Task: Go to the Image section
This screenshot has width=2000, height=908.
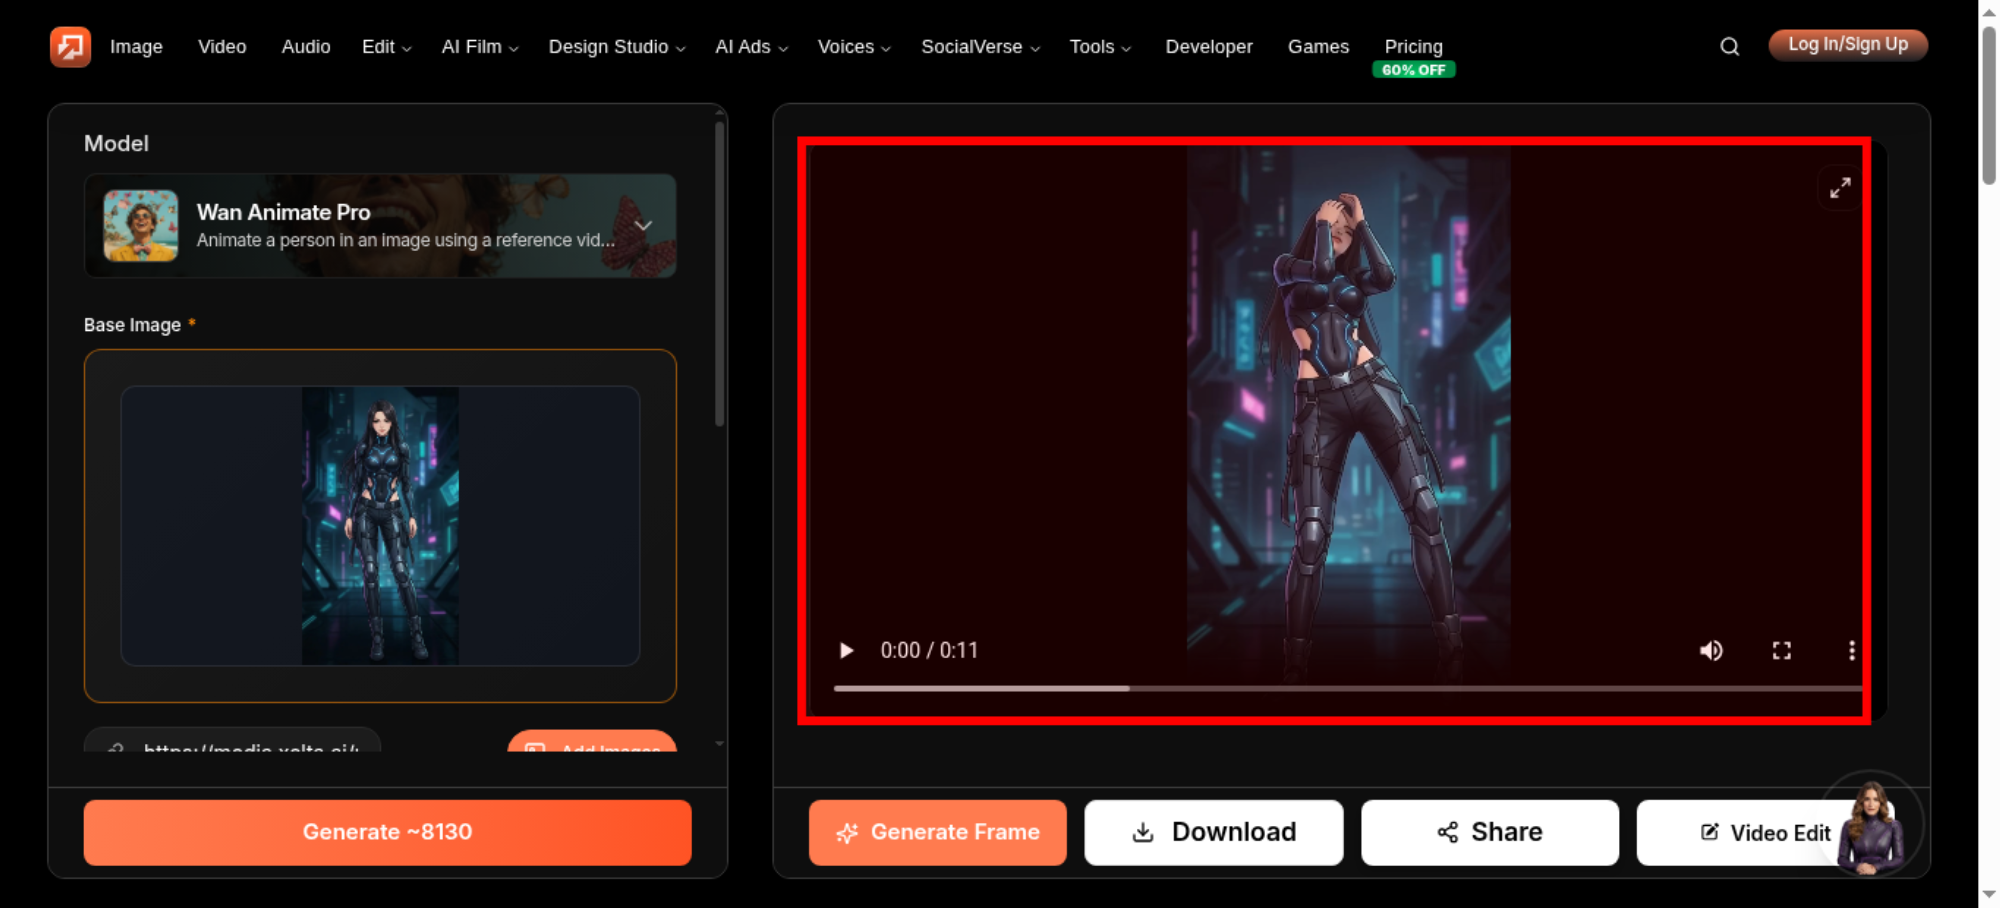Action: [136, 46]
